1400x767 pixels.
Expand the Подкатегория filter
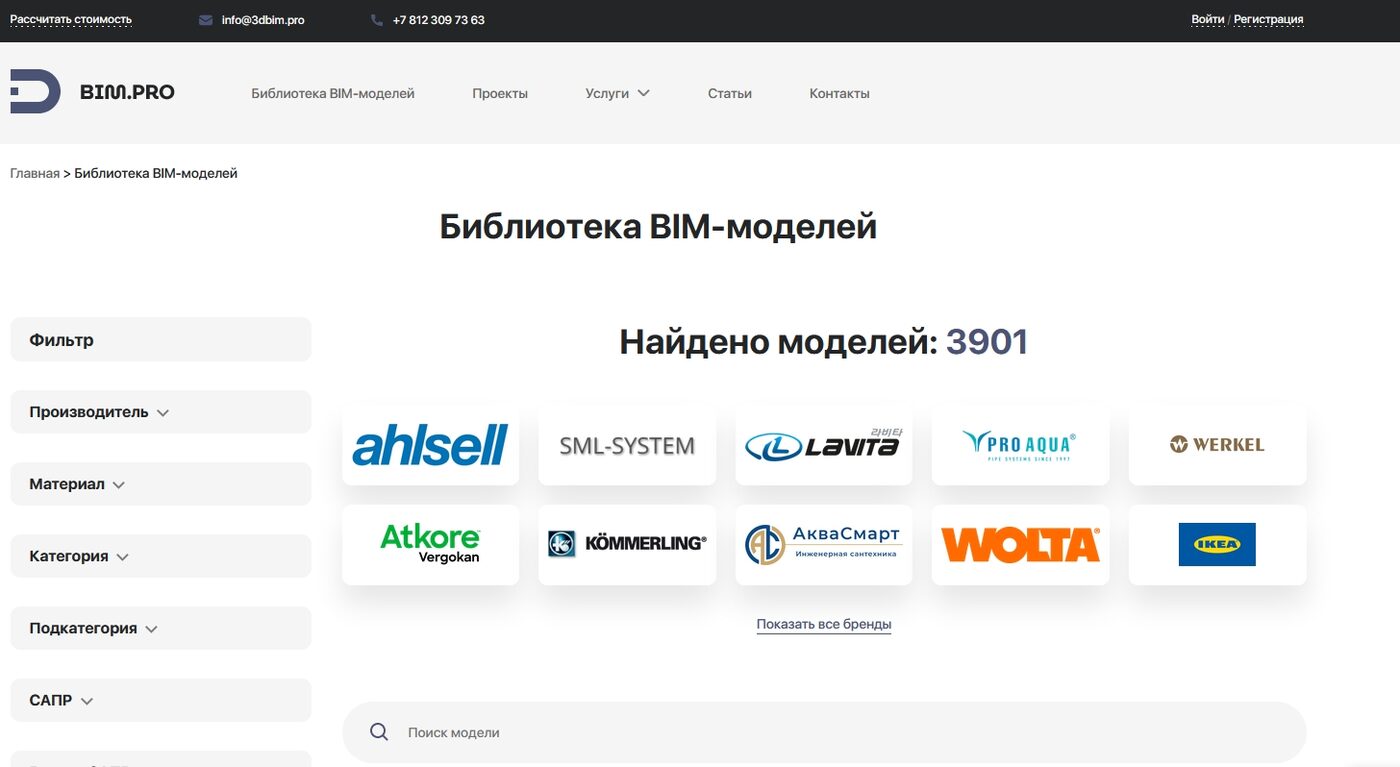160,629
